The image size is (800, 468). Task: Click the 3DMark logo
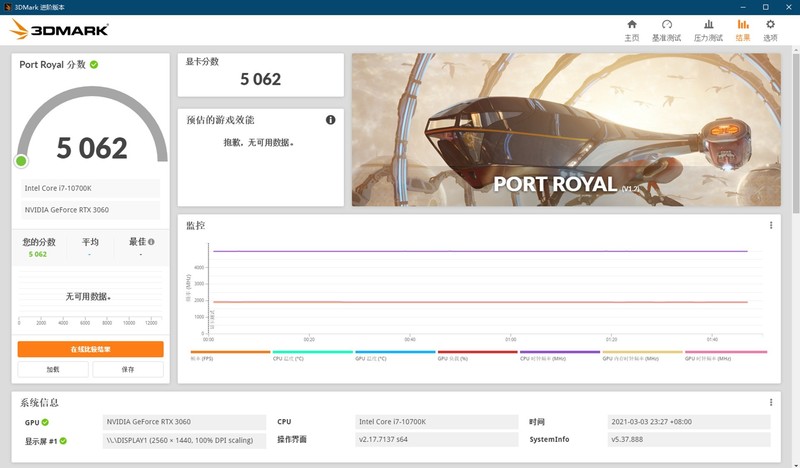[x=59, y=30]
